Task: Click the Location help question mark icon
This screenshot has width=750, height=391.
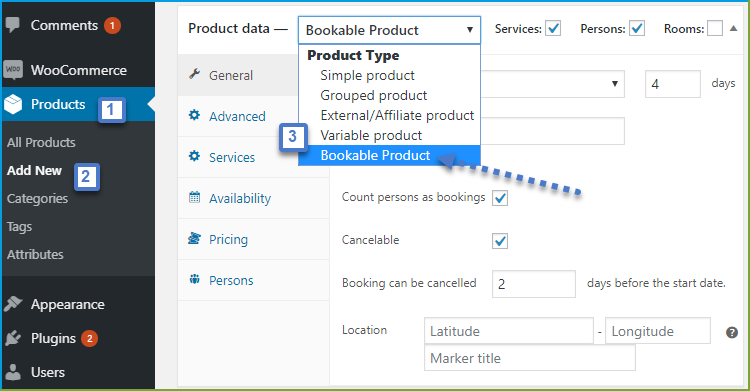Action: [732, 332]
